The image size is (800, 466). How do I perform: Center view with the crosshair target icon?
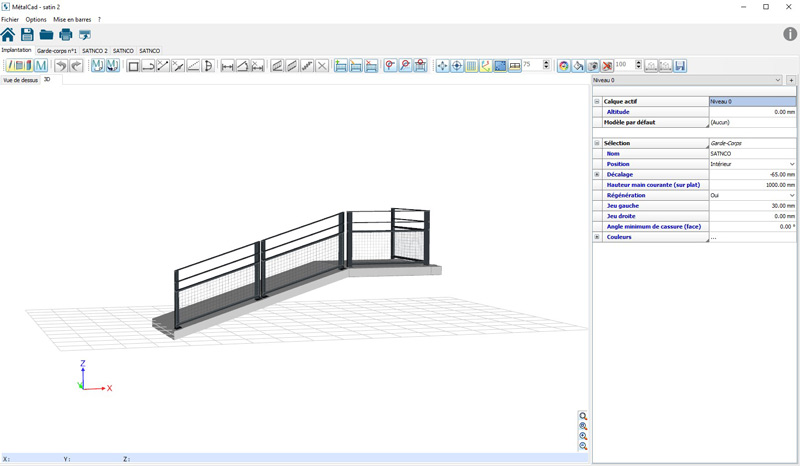tap(457, 66)
